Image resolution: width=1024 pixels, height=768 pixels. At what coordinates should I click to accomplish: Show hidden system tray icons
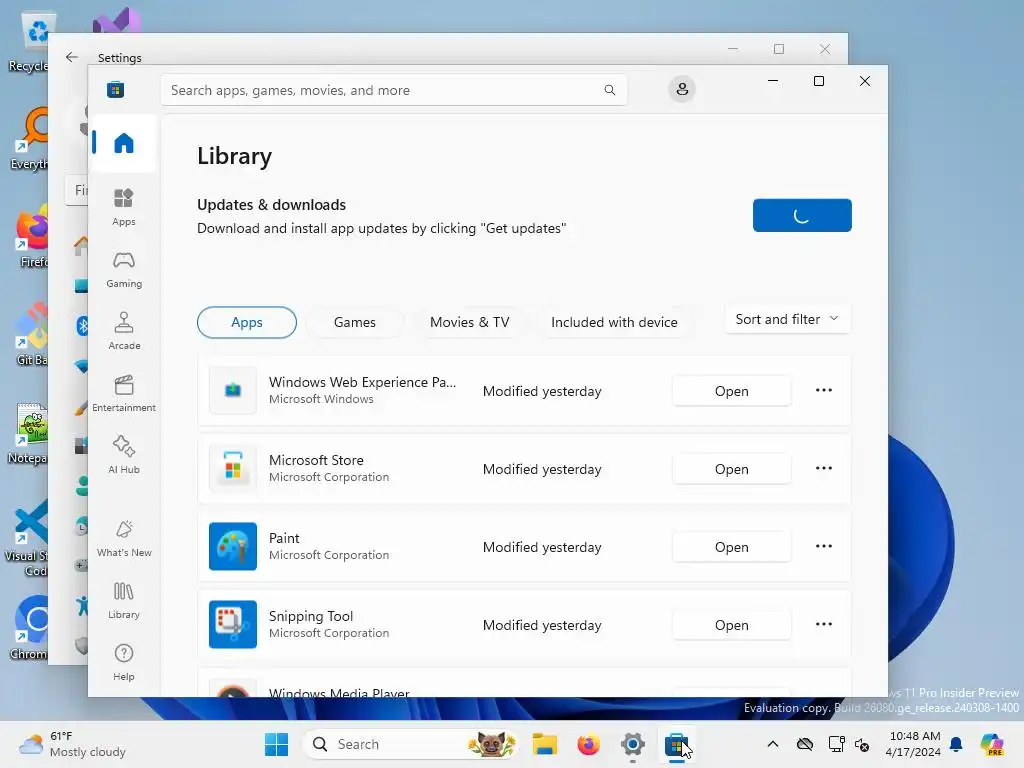coord(773,744)
